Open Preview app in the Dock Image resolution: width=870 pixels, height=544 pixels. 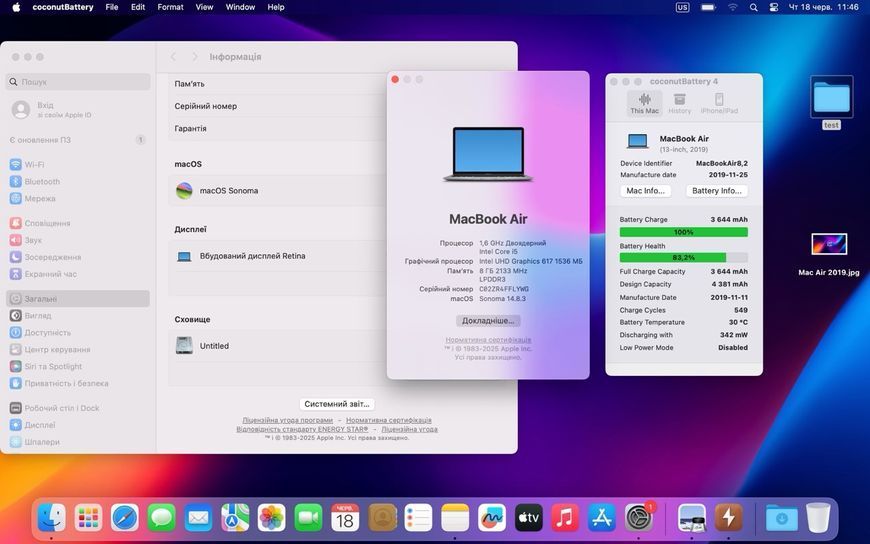coord(692,518)
